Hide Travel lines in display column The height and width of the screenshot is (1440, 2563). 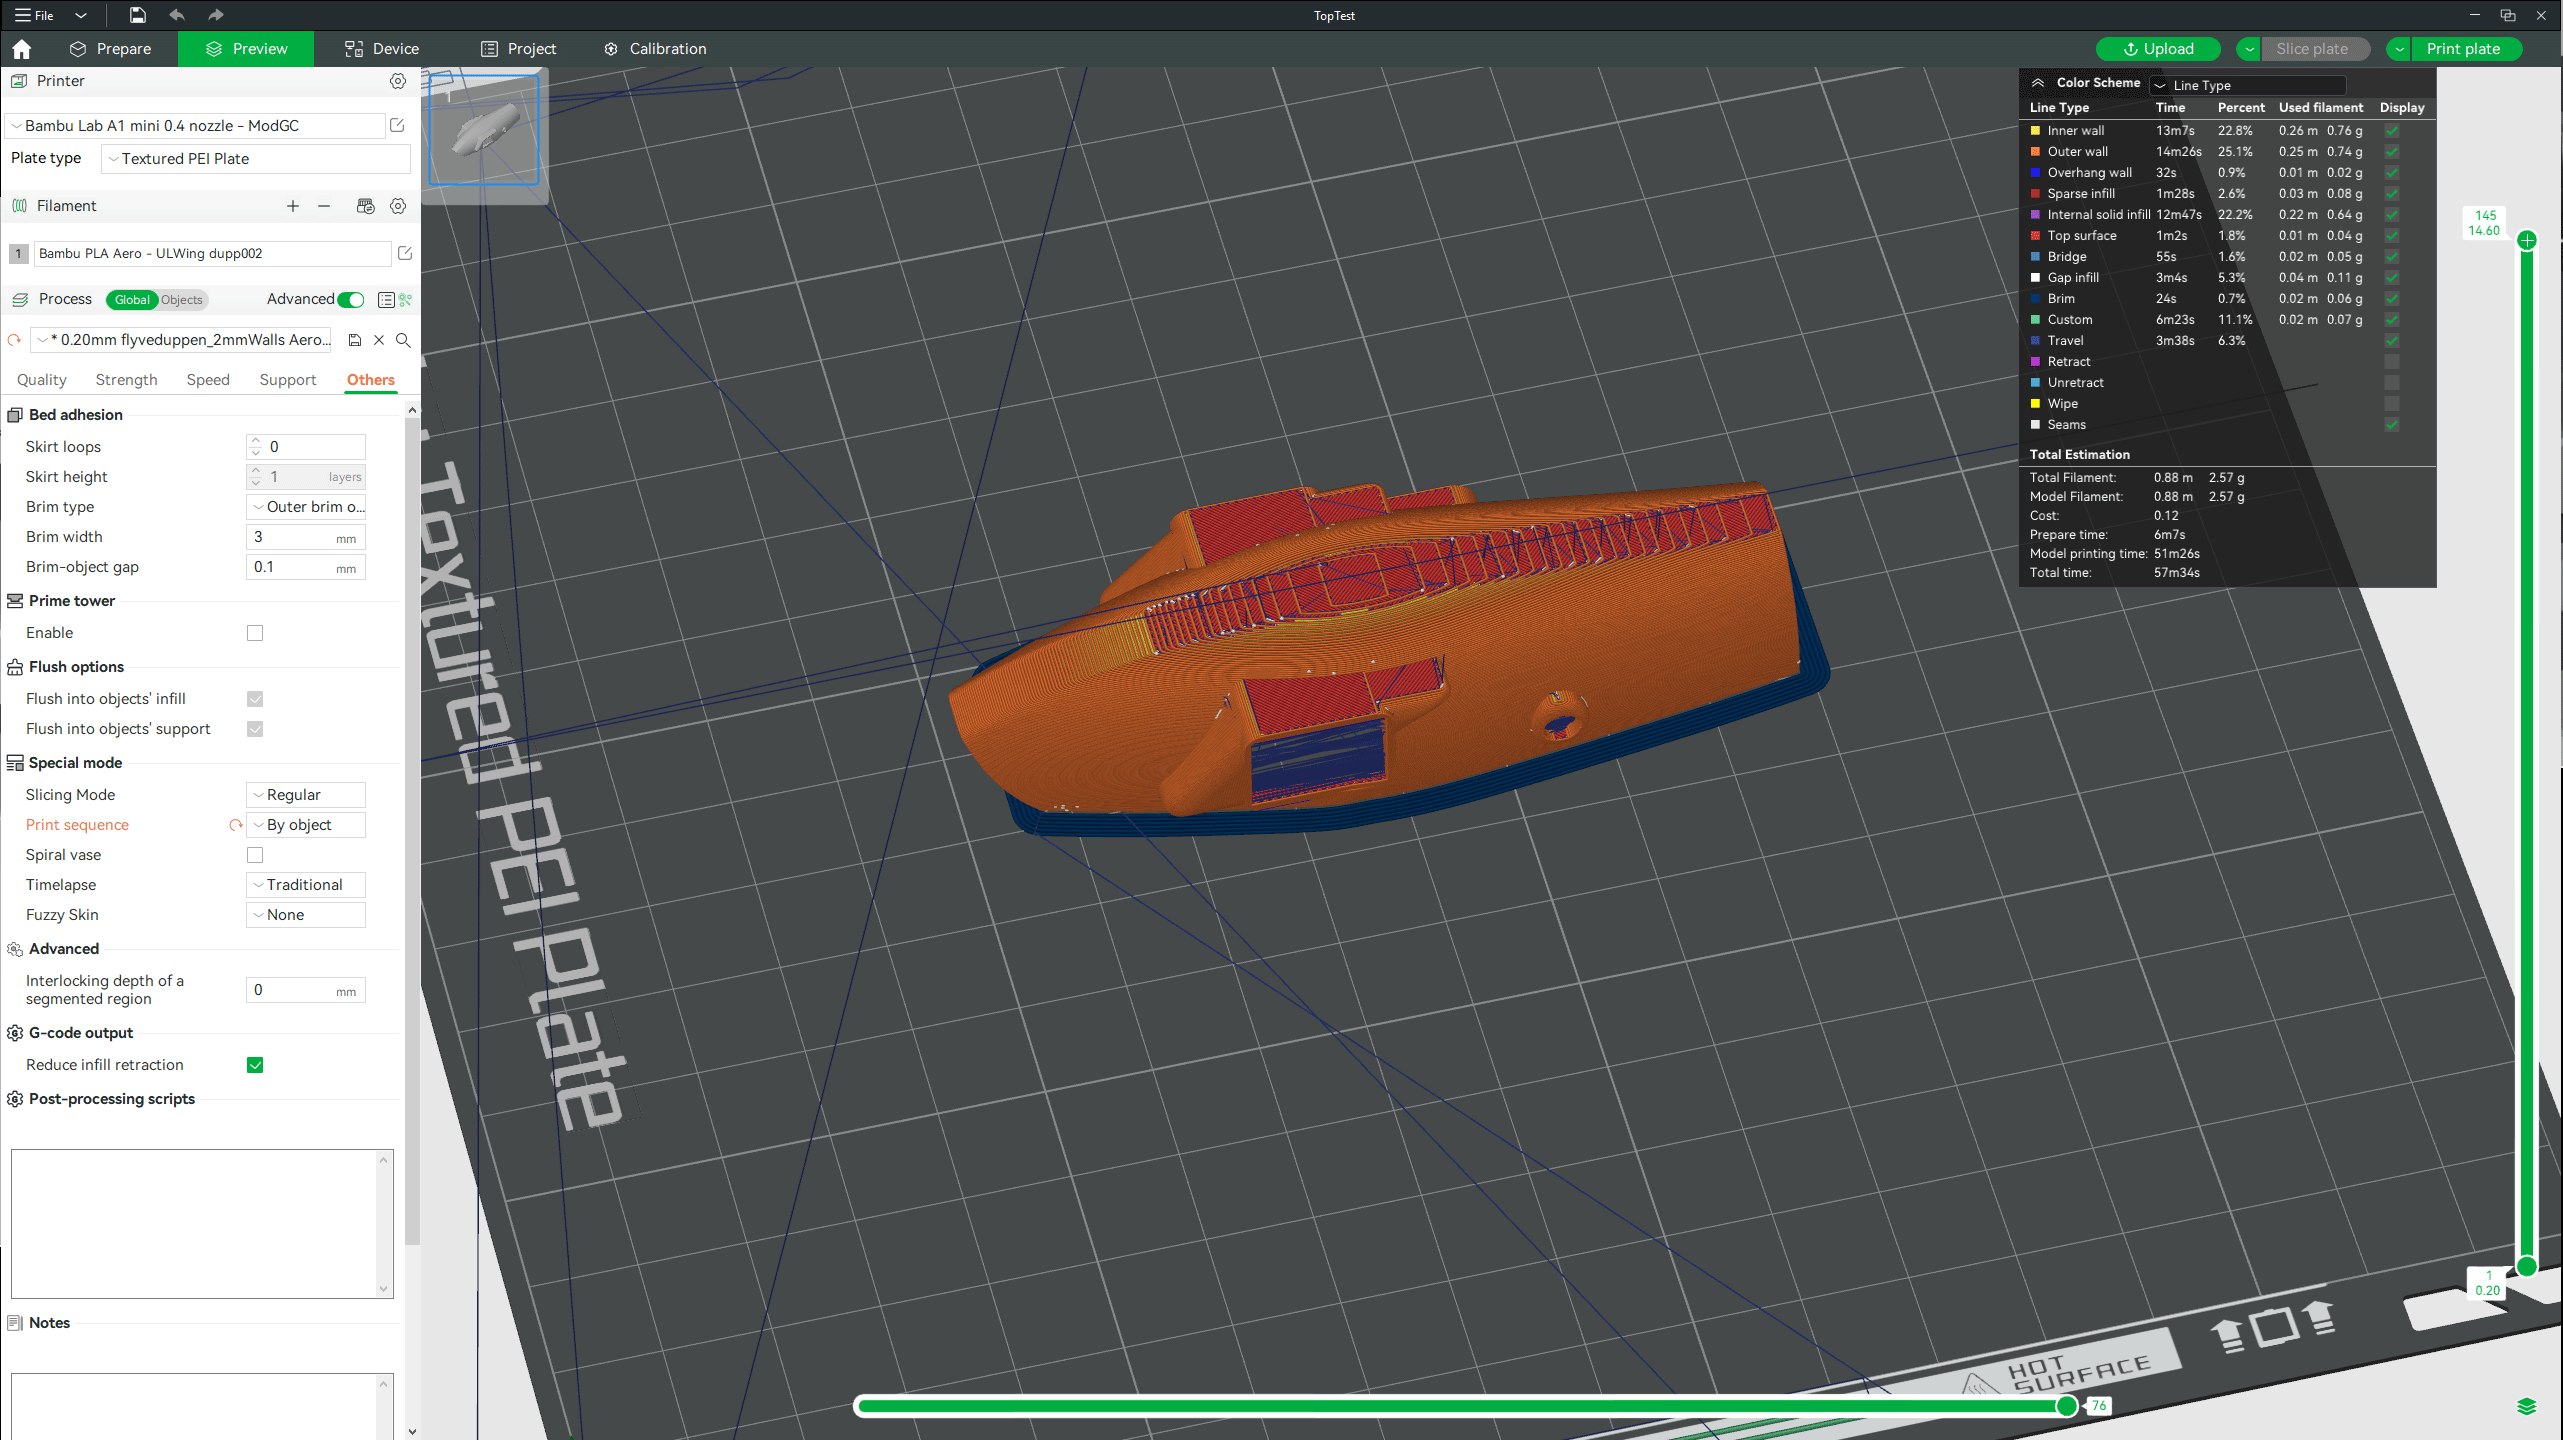click(x=2392, y=341)
